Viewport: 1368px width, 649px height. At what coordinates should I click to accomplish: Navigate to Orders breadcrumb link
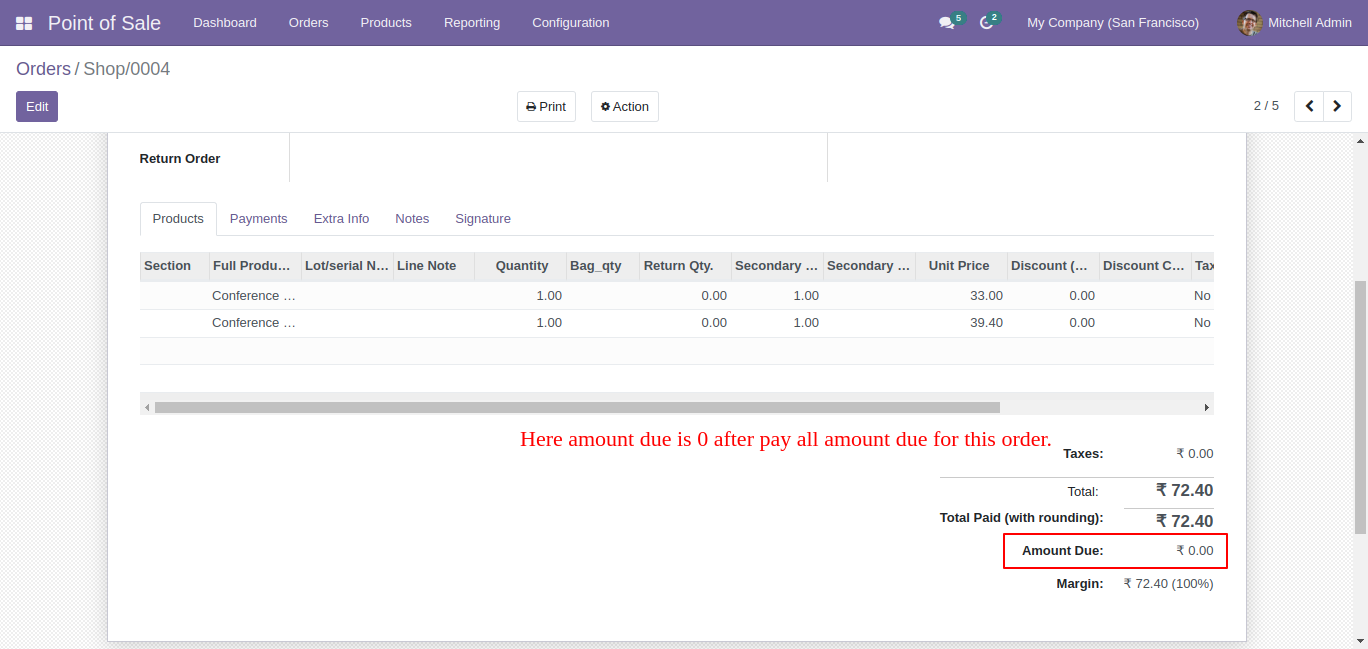[x=43, y=69]
